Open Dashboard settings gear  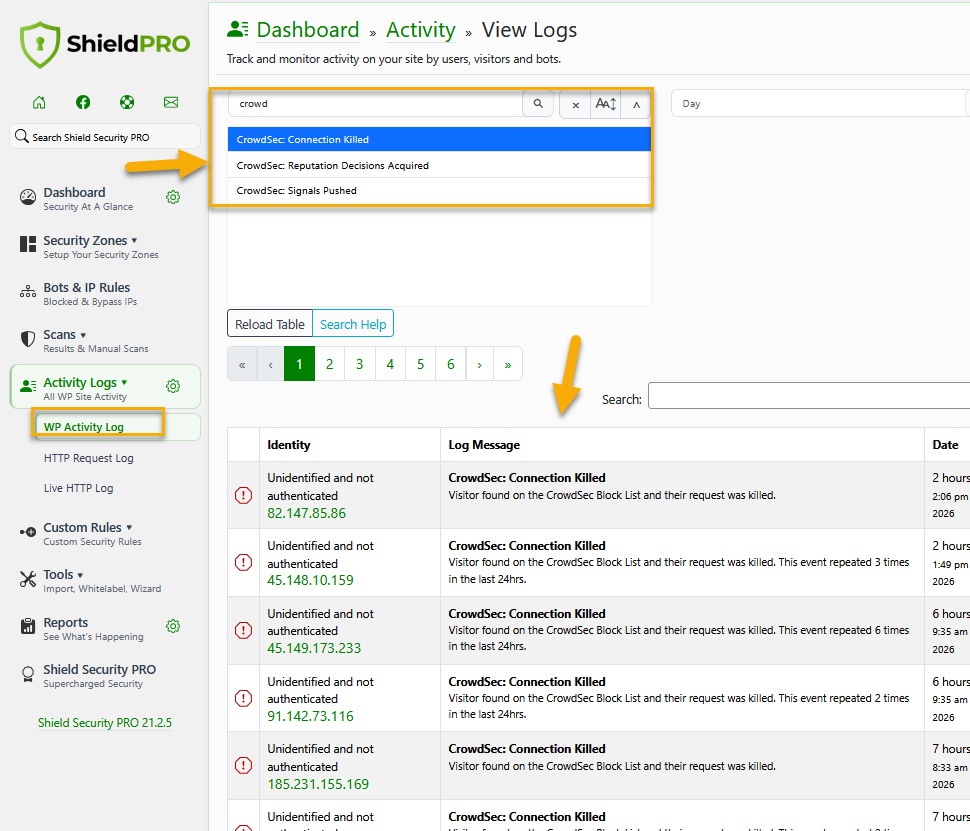coord(173,197)
